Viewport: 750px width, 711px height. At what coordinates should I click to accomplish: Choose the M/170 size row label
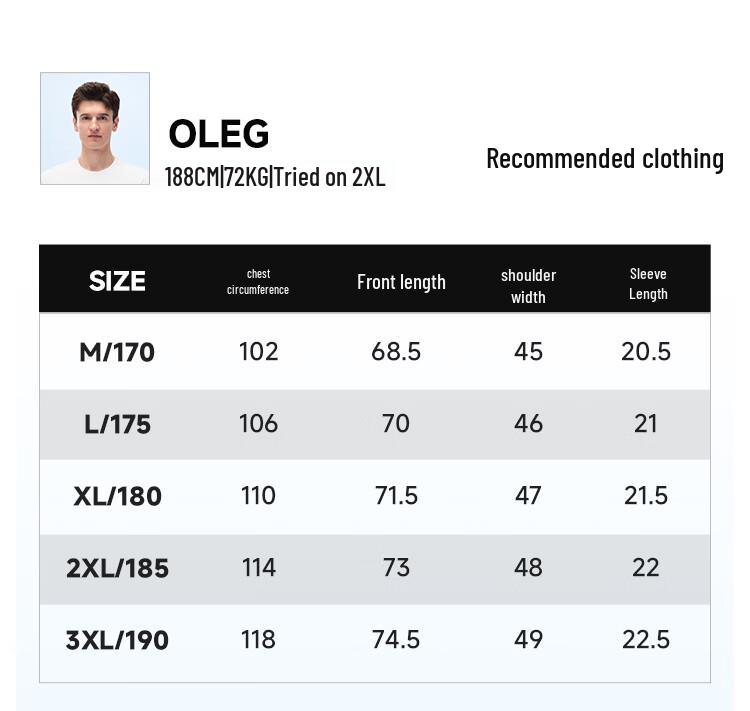(x=117, y=352)
